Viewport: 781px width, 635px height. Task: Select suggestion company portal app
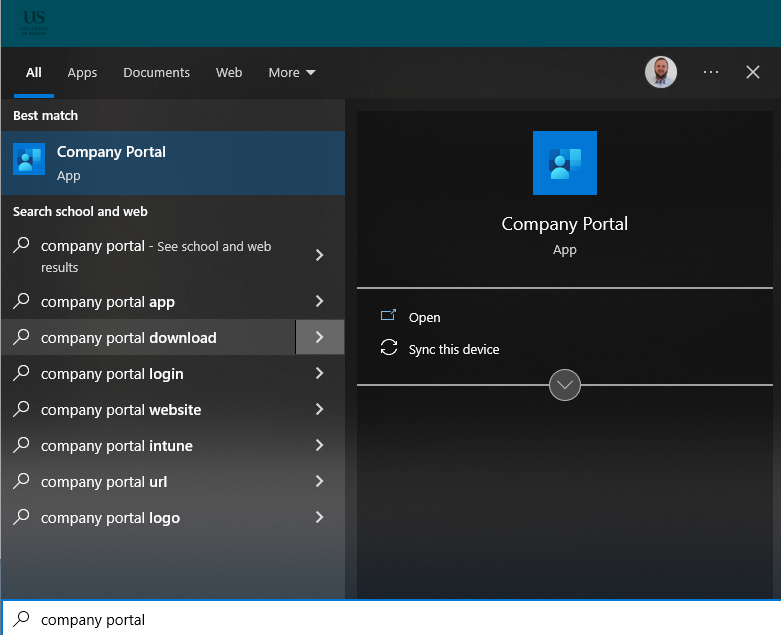click(148, 301)
